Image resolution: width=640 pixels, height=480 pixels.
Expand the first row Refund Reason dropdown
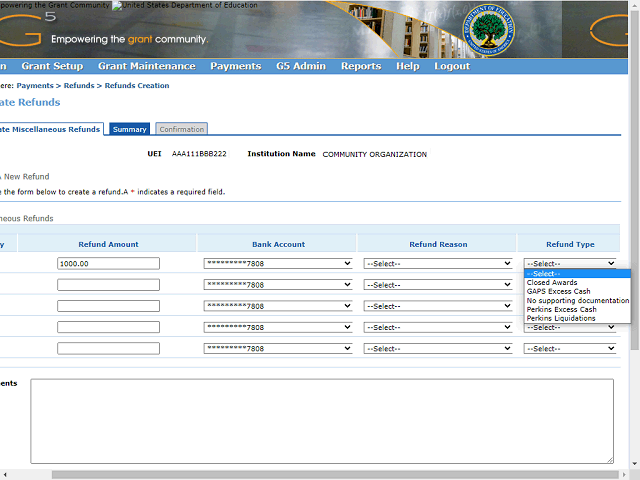coord(438,264)
